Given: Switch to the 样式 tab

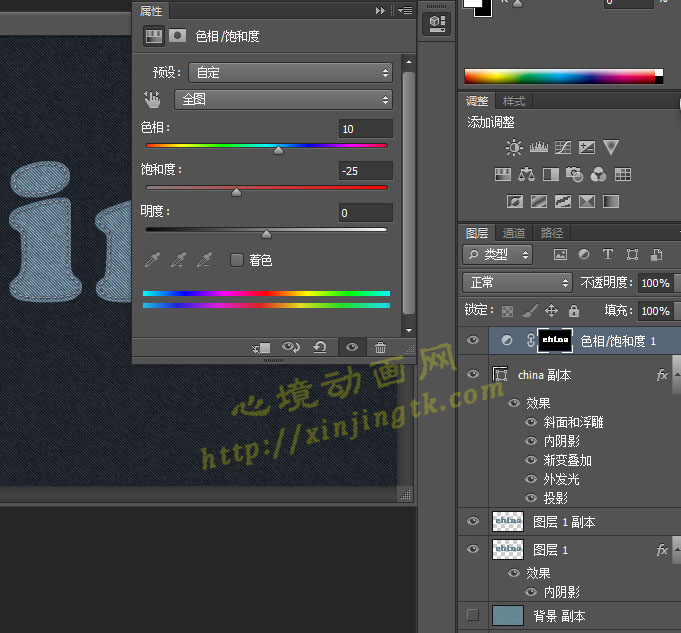Looking at the screenshot, I should click(x=514, y=101).
